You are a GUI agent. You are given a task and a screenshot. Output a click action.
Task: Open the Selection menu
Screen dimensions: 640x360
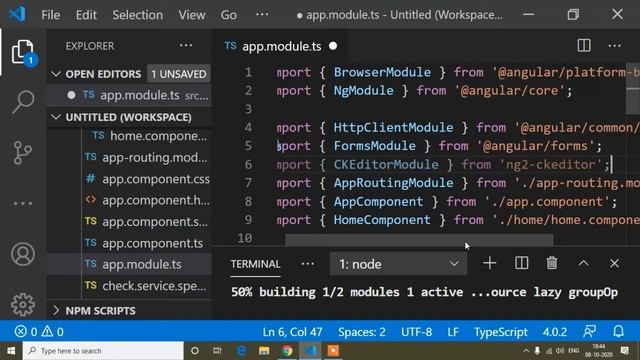click(x=138, y=15)
